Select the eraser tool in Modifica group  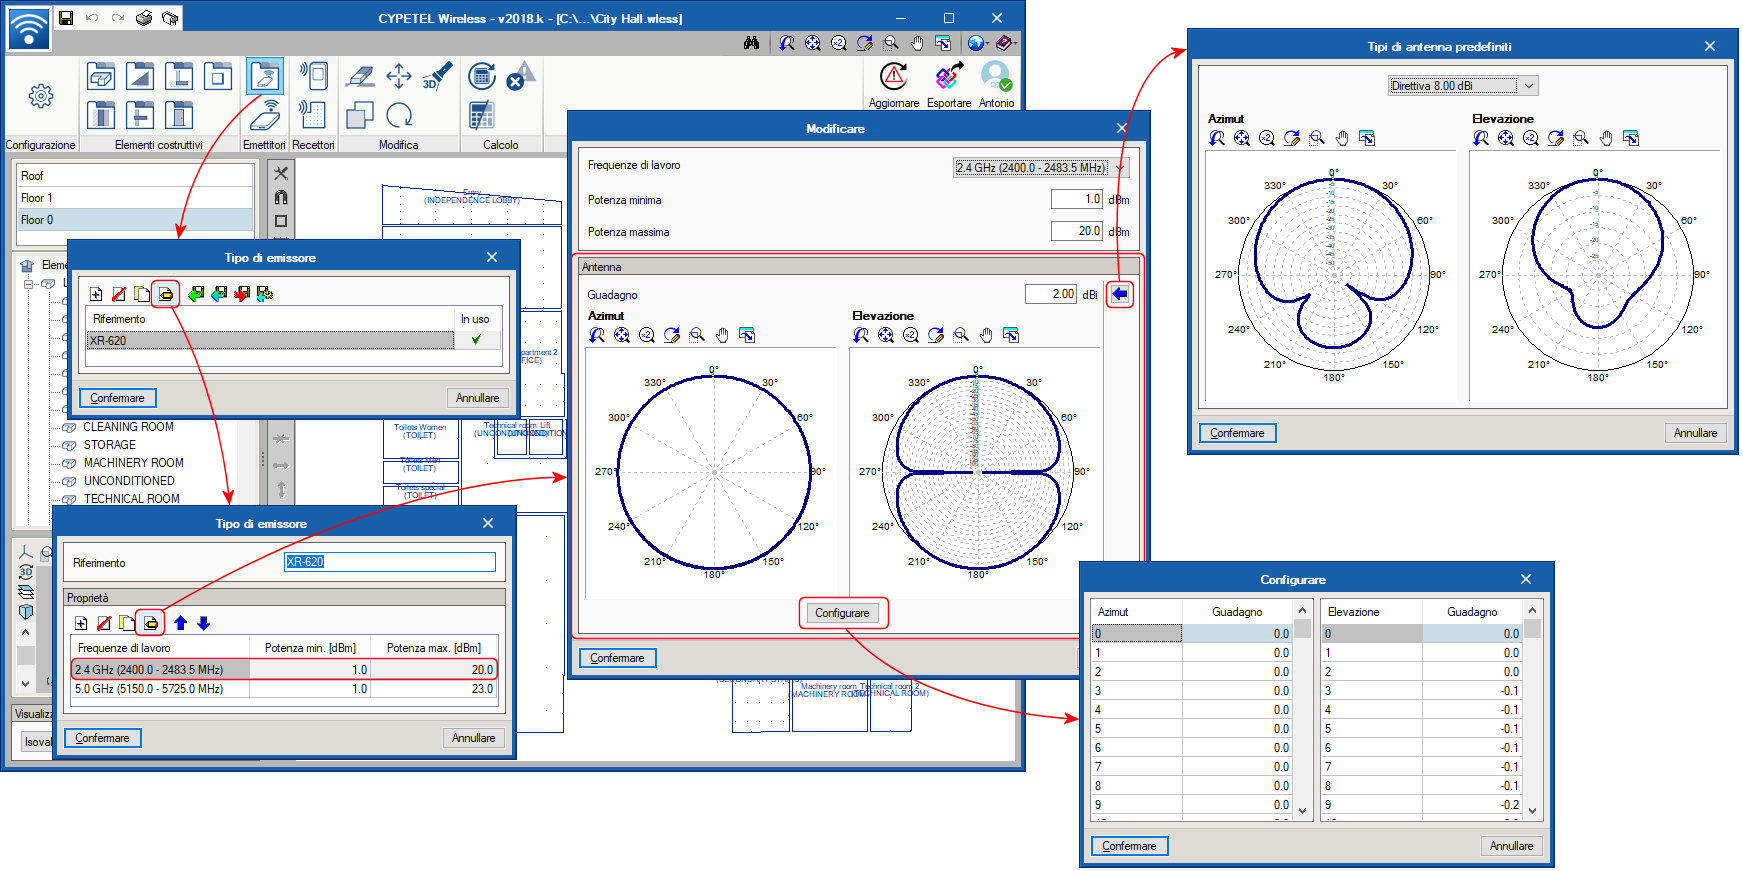coord(360,76)
